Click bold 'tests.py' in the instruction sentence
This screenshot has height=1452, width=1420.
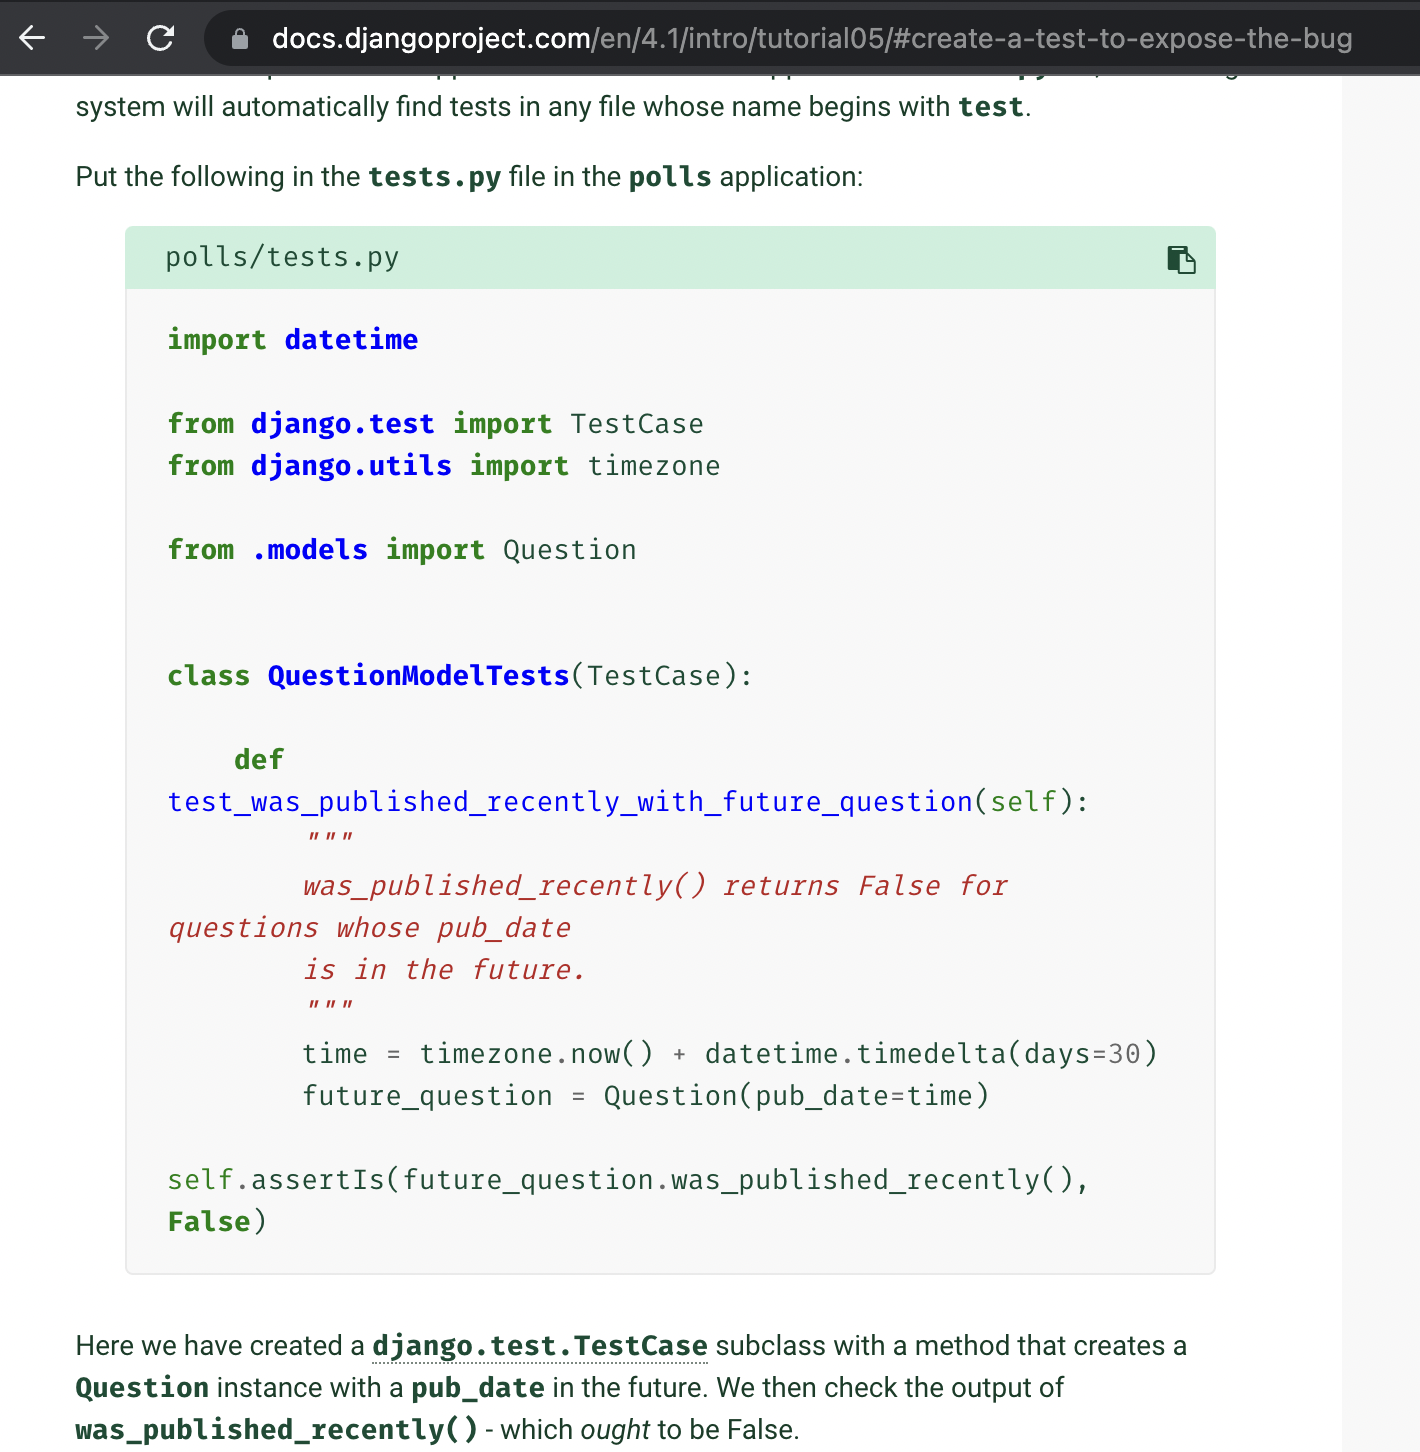click(434, 177)
